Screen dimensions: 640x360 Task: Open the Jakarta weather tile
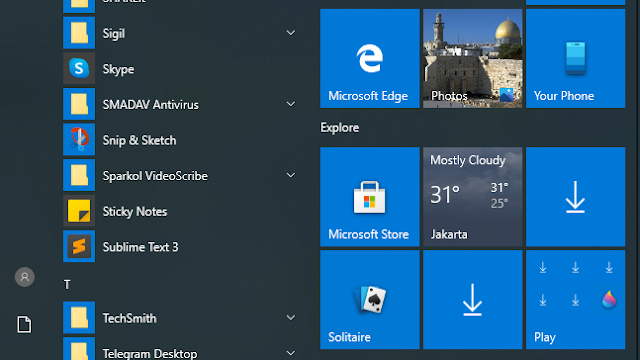tap(473, 197)
